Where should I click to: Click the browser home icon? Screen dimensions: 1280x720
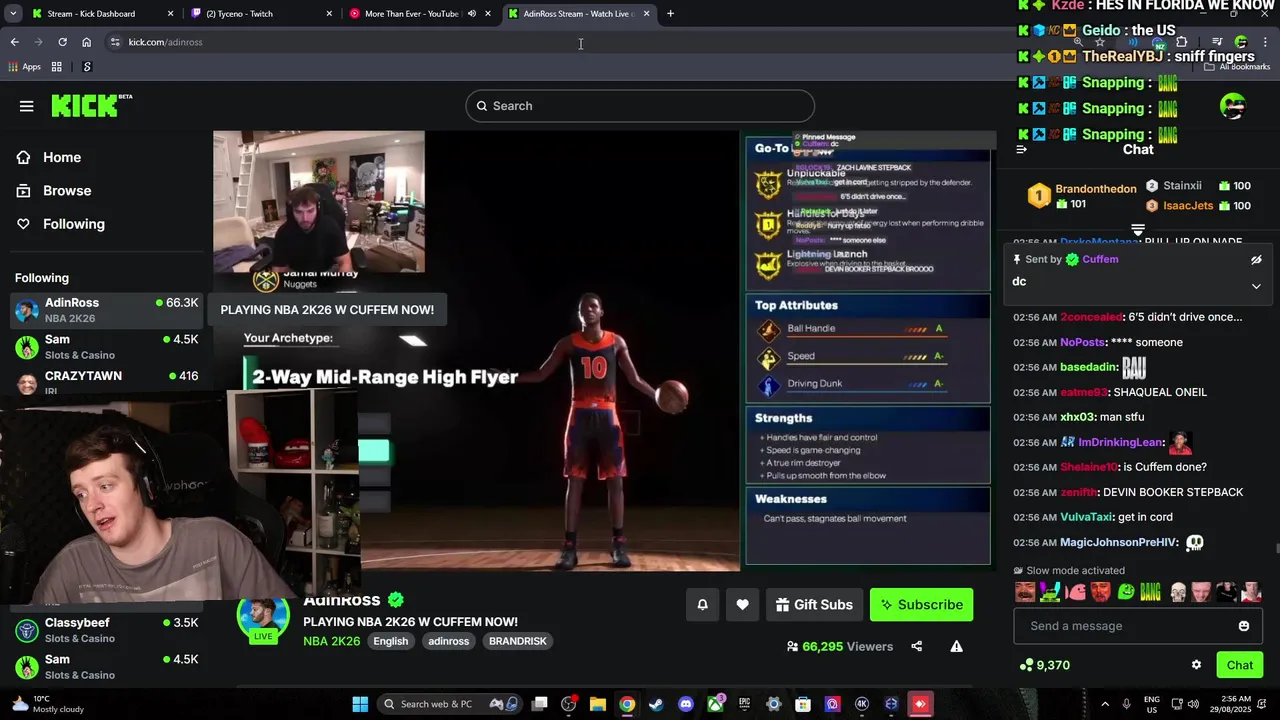86,42
